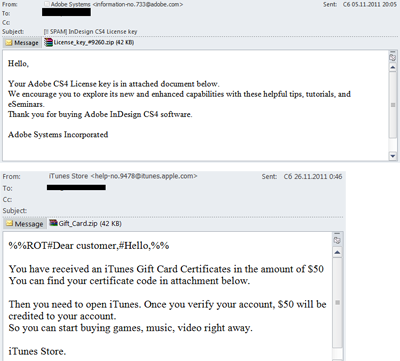
Task: Select the sent date 26.11.2011 0:46
Action: pos(313,176)
